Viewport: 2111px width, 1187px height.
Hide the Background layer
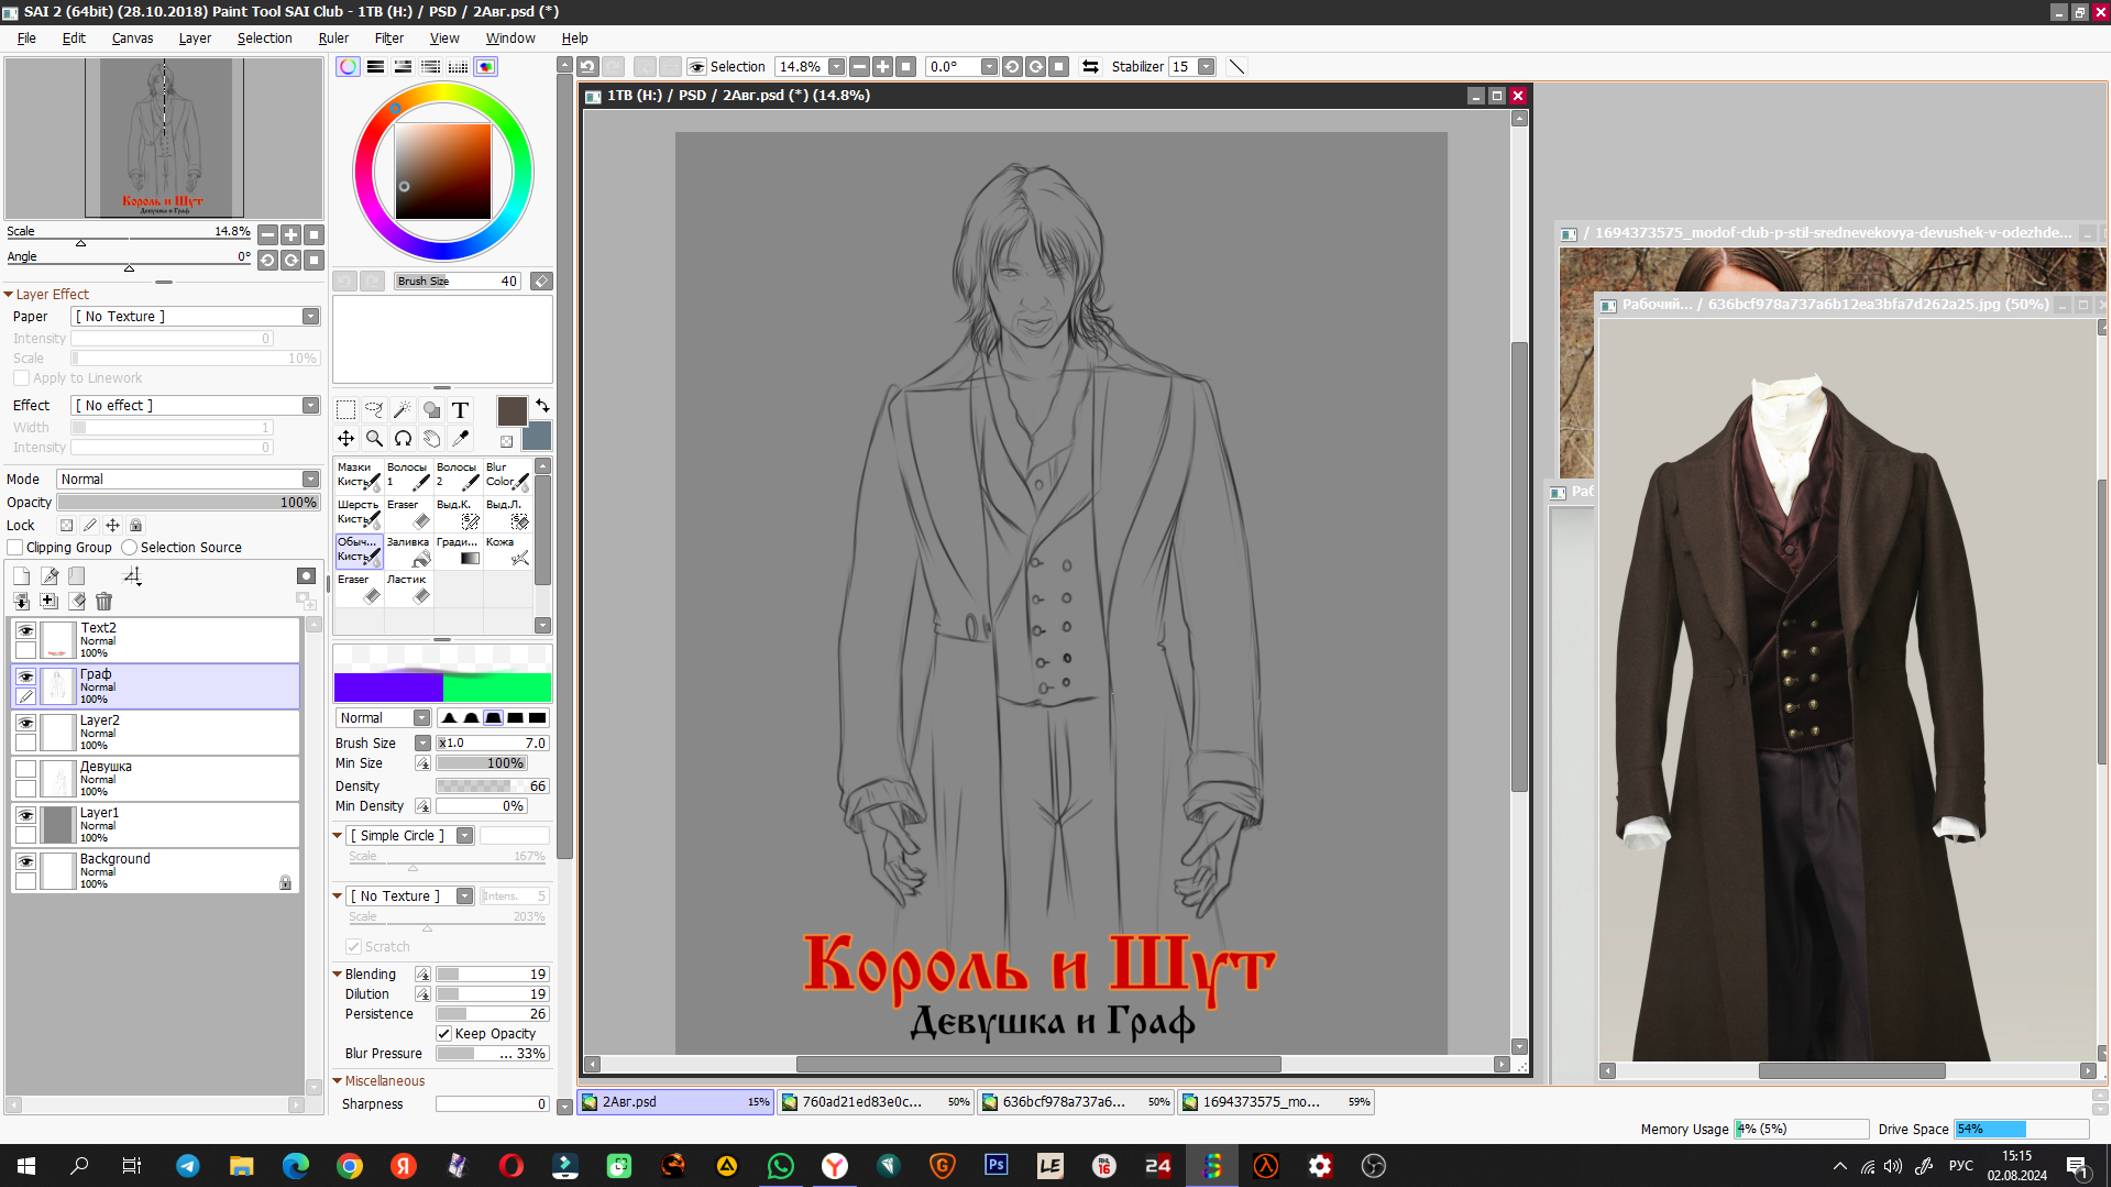(26, 862)
